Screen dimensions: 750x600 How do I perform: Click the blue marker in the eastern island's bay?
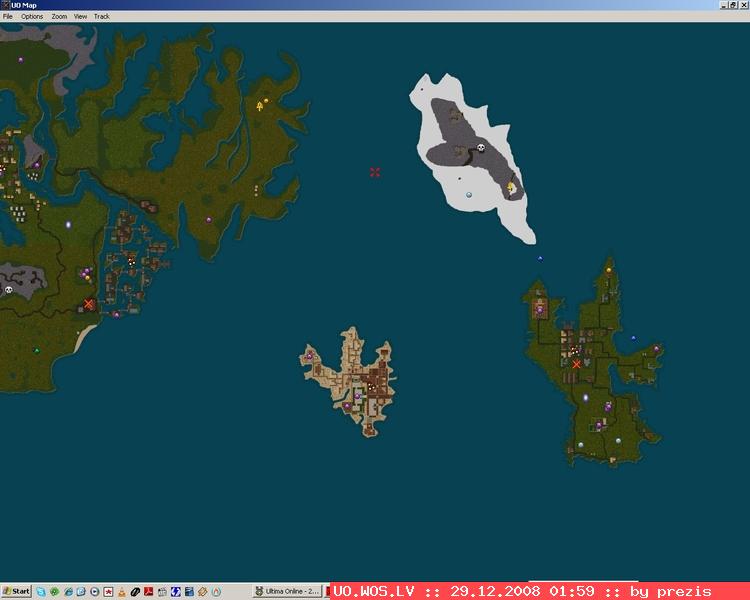[634, 338]
